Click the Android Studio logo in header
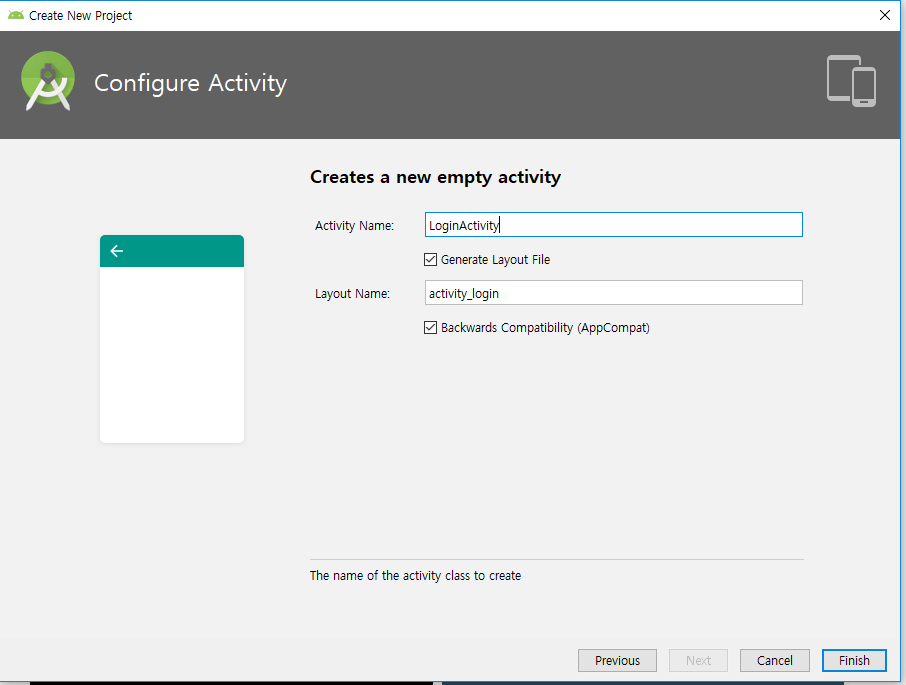Viewport: 906px width, 685px height. [48, 81]
